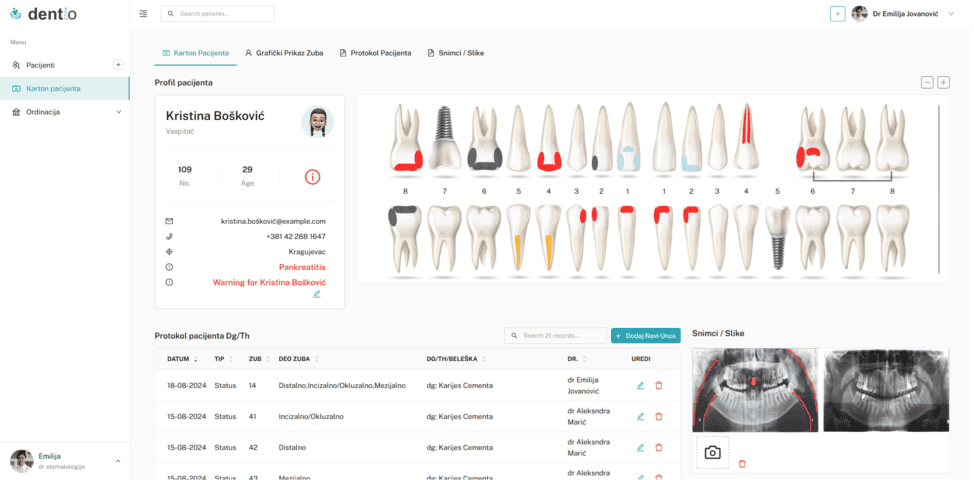Delete the 18-08-2024 record for tooth 14
The image size is (974, 480).
(x=659, y=386)
